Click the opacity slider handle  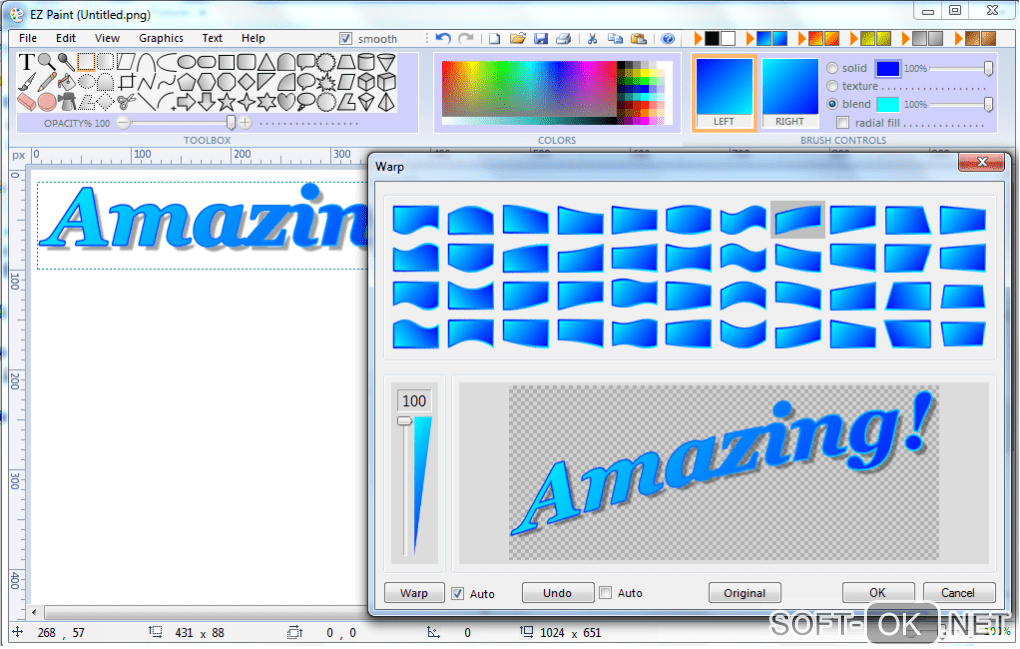230,122
